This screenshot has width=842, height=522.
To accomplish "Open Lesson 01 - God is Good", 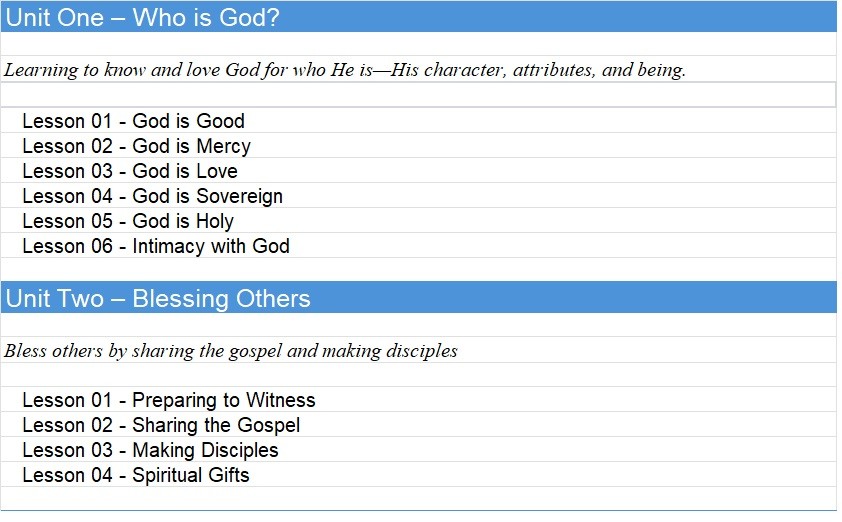I will [x=133, y=121].
